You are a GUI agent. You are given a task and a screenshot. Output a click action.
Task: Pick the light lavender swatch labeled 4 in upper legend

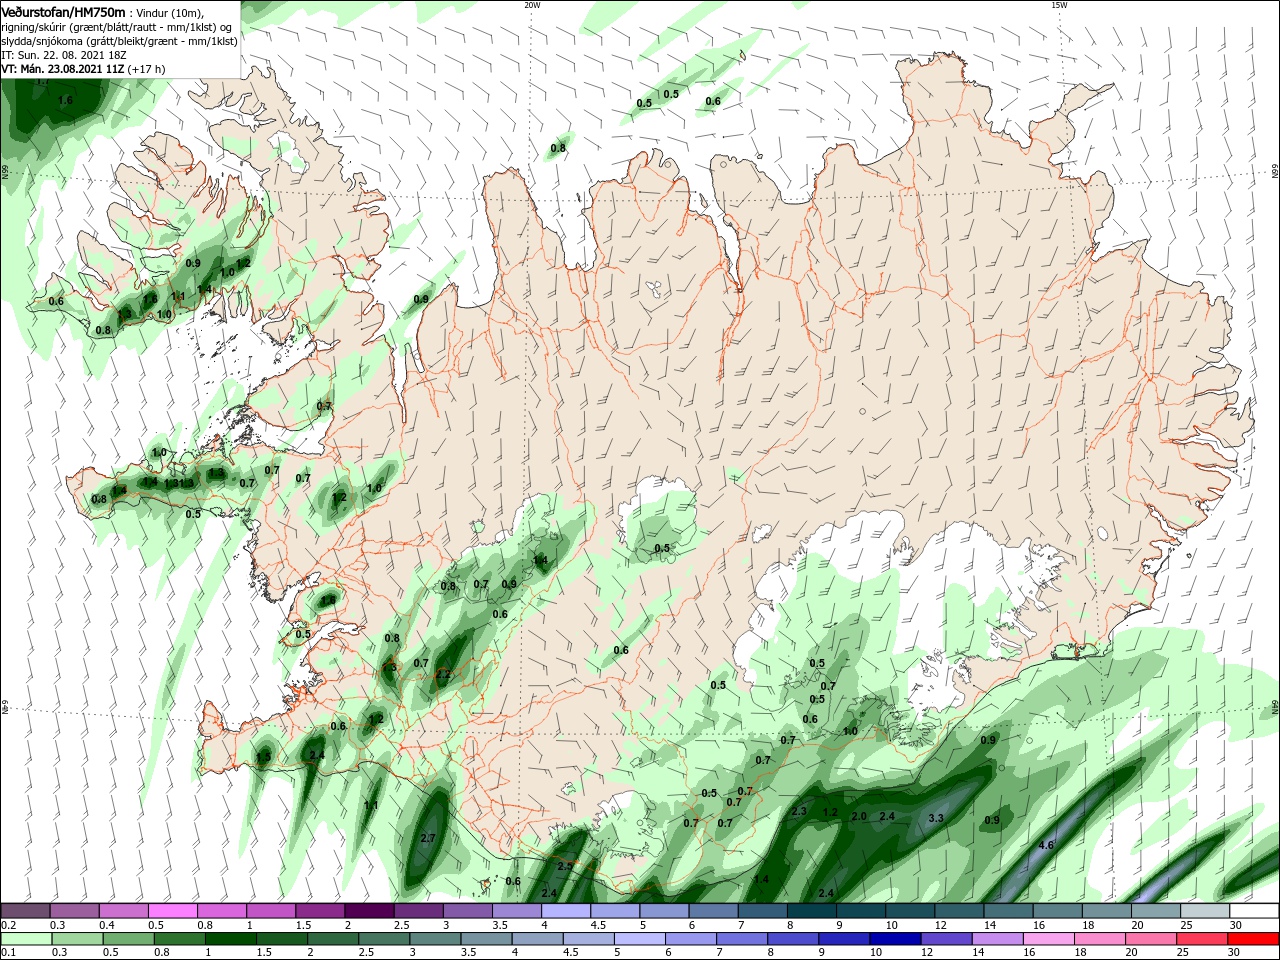(566, 911)
